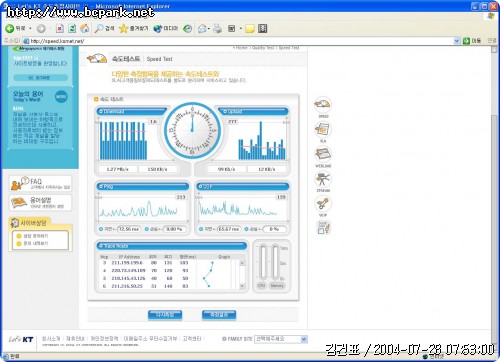Expand the address bar dropdown arrow
The width and height of the screenshot is (500, 362).
coord(457,41)
